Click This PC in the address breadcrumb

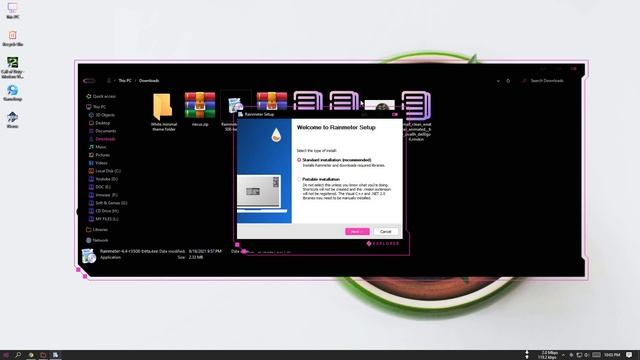[x=125, y=81]
